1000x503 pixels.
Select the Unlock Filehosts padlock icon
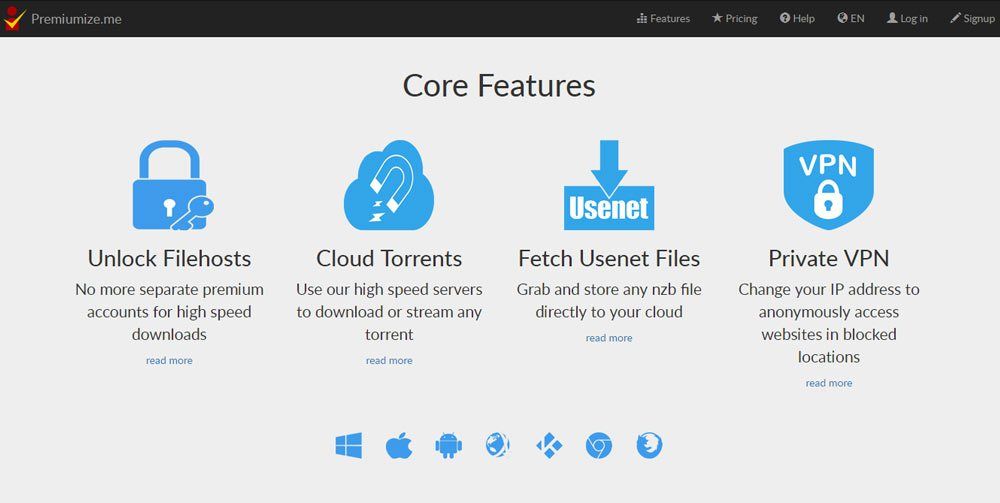(x=172, y=185)
